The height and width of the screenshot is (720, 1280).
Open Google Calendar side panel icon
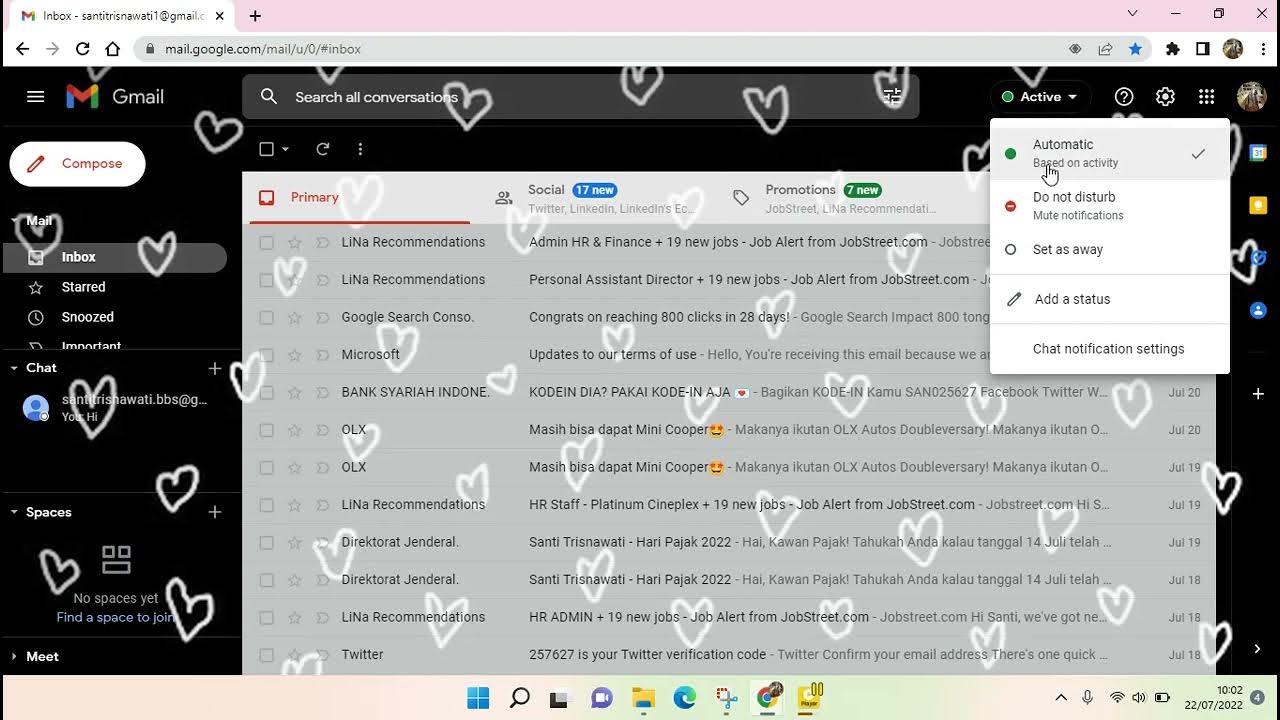pyautogui.click(x=1258, y=153)
